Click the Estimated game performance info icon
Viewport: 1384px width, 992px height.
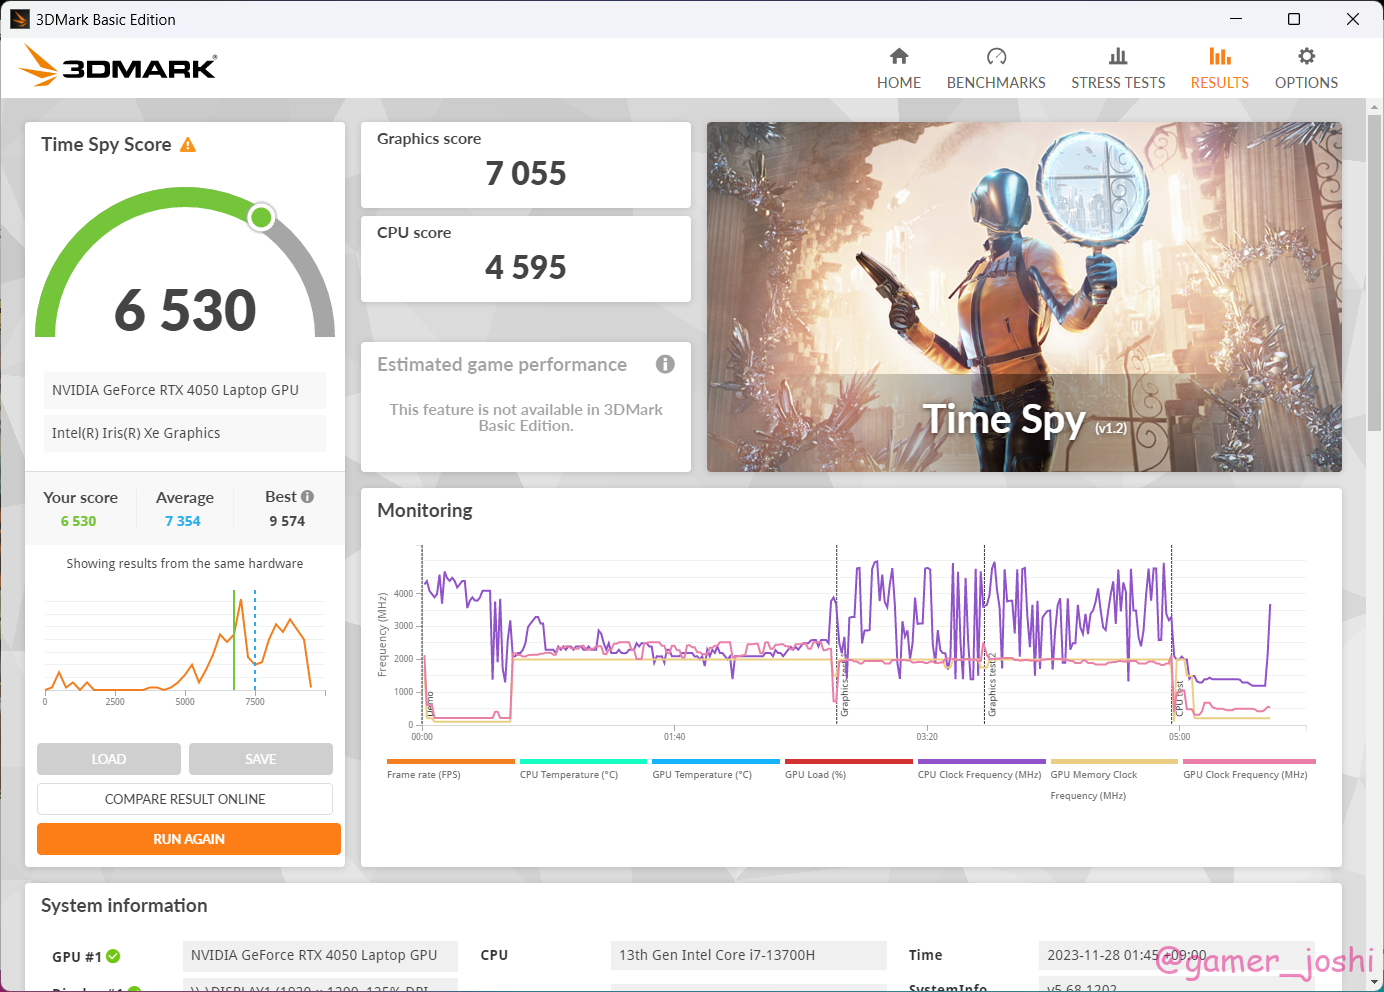coord(665,364)
